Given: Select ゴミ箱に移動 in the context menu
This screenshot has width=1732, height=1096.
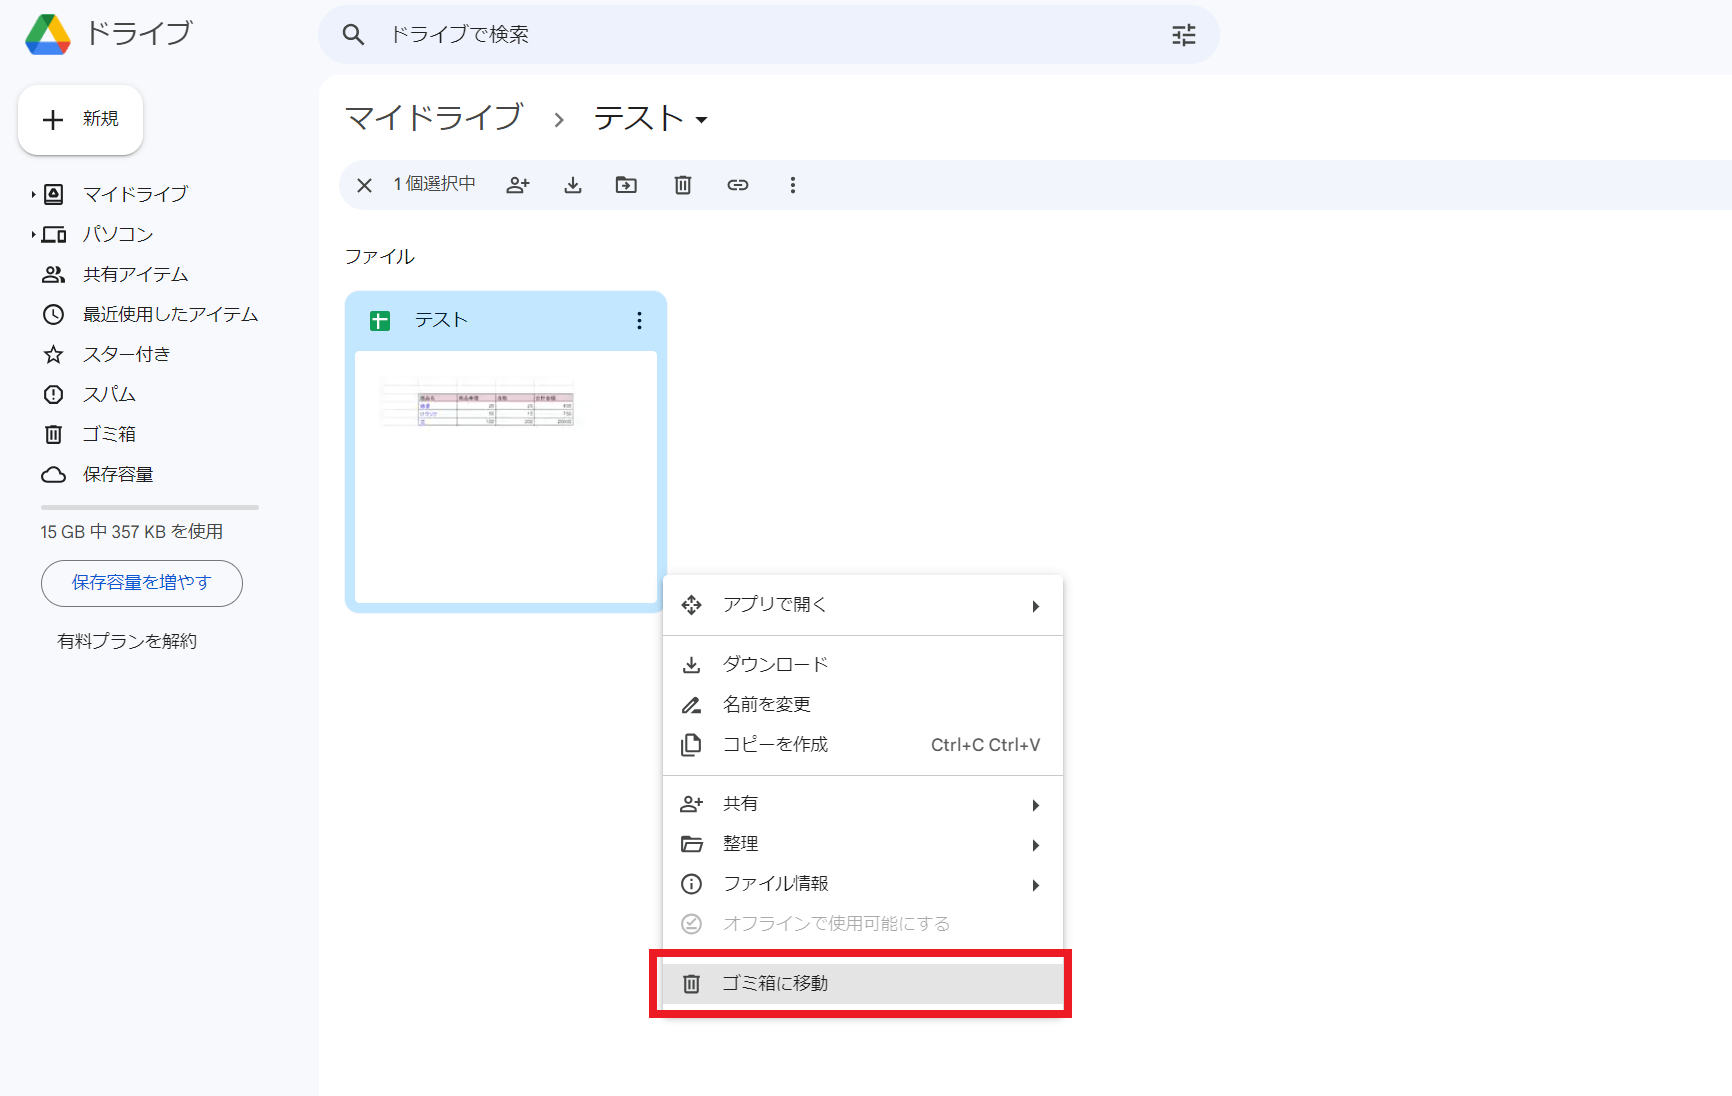Looking at the screenshot, I should pos(775,984).
